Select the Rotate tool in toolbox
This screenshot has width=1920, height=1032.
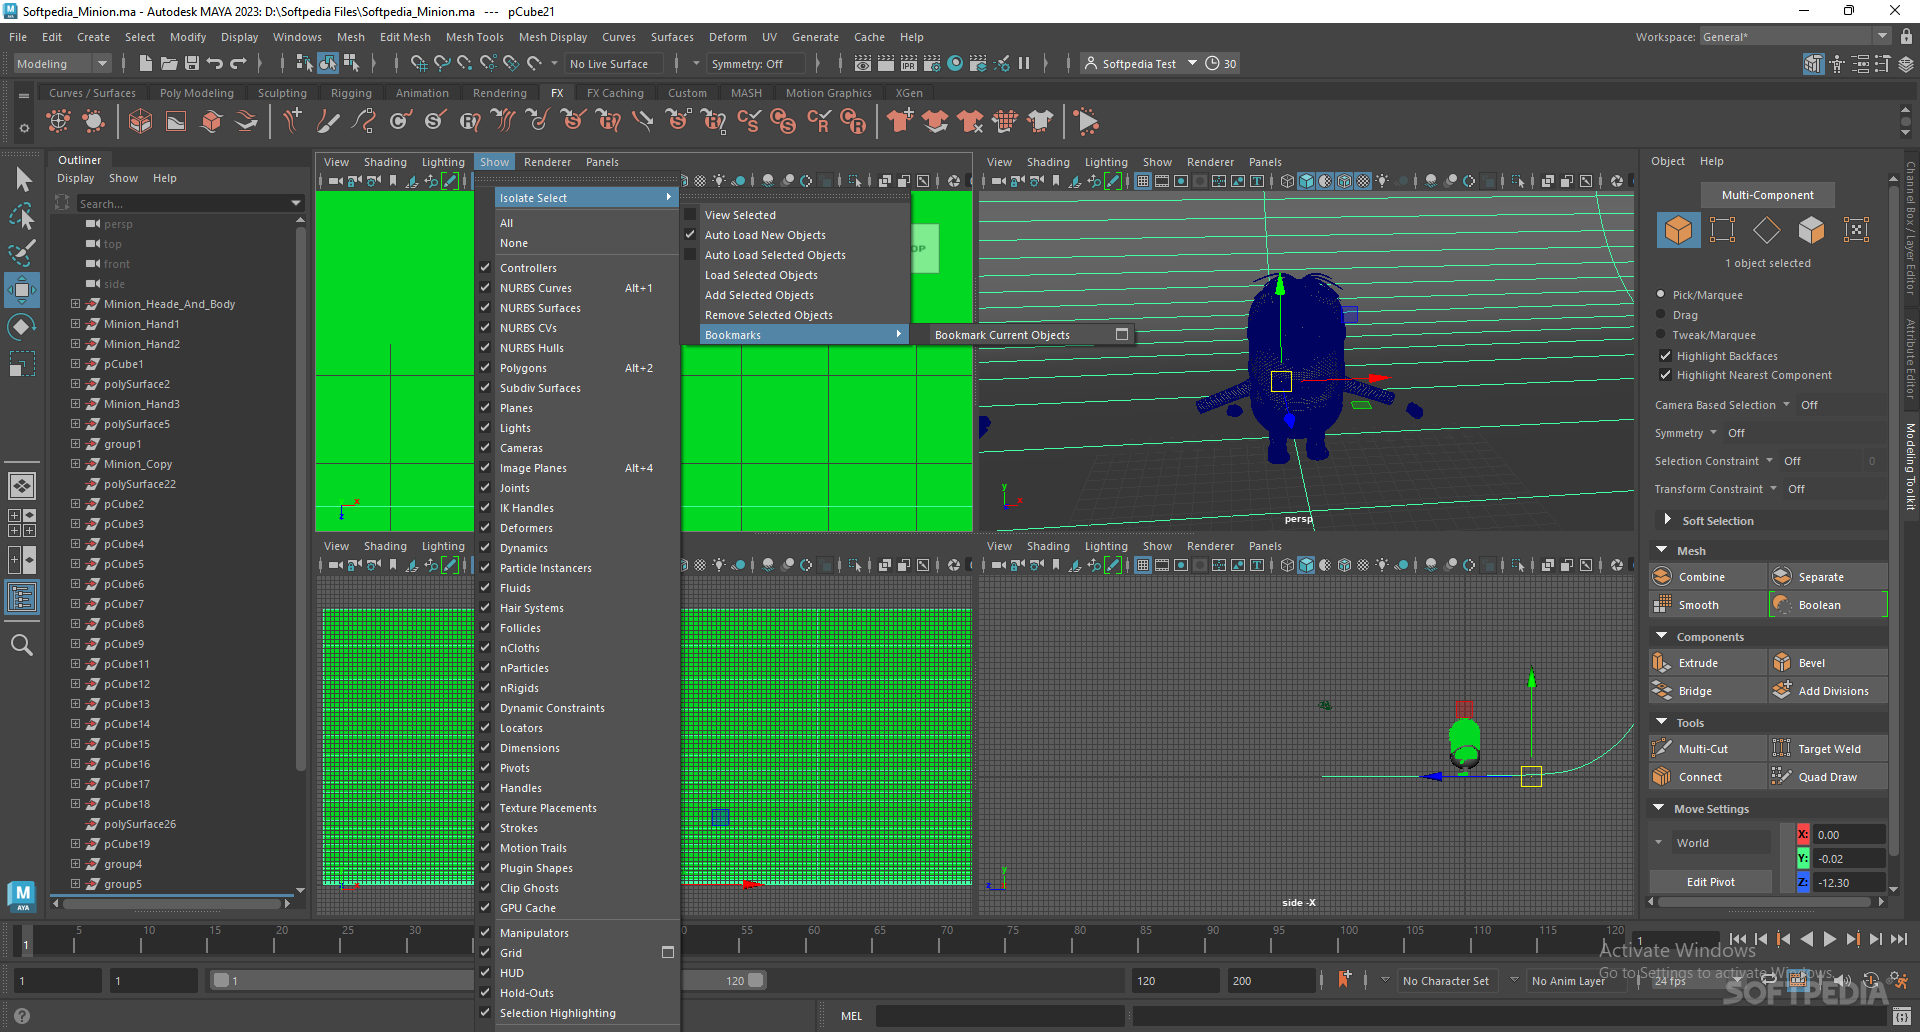(x=22, y=327)
